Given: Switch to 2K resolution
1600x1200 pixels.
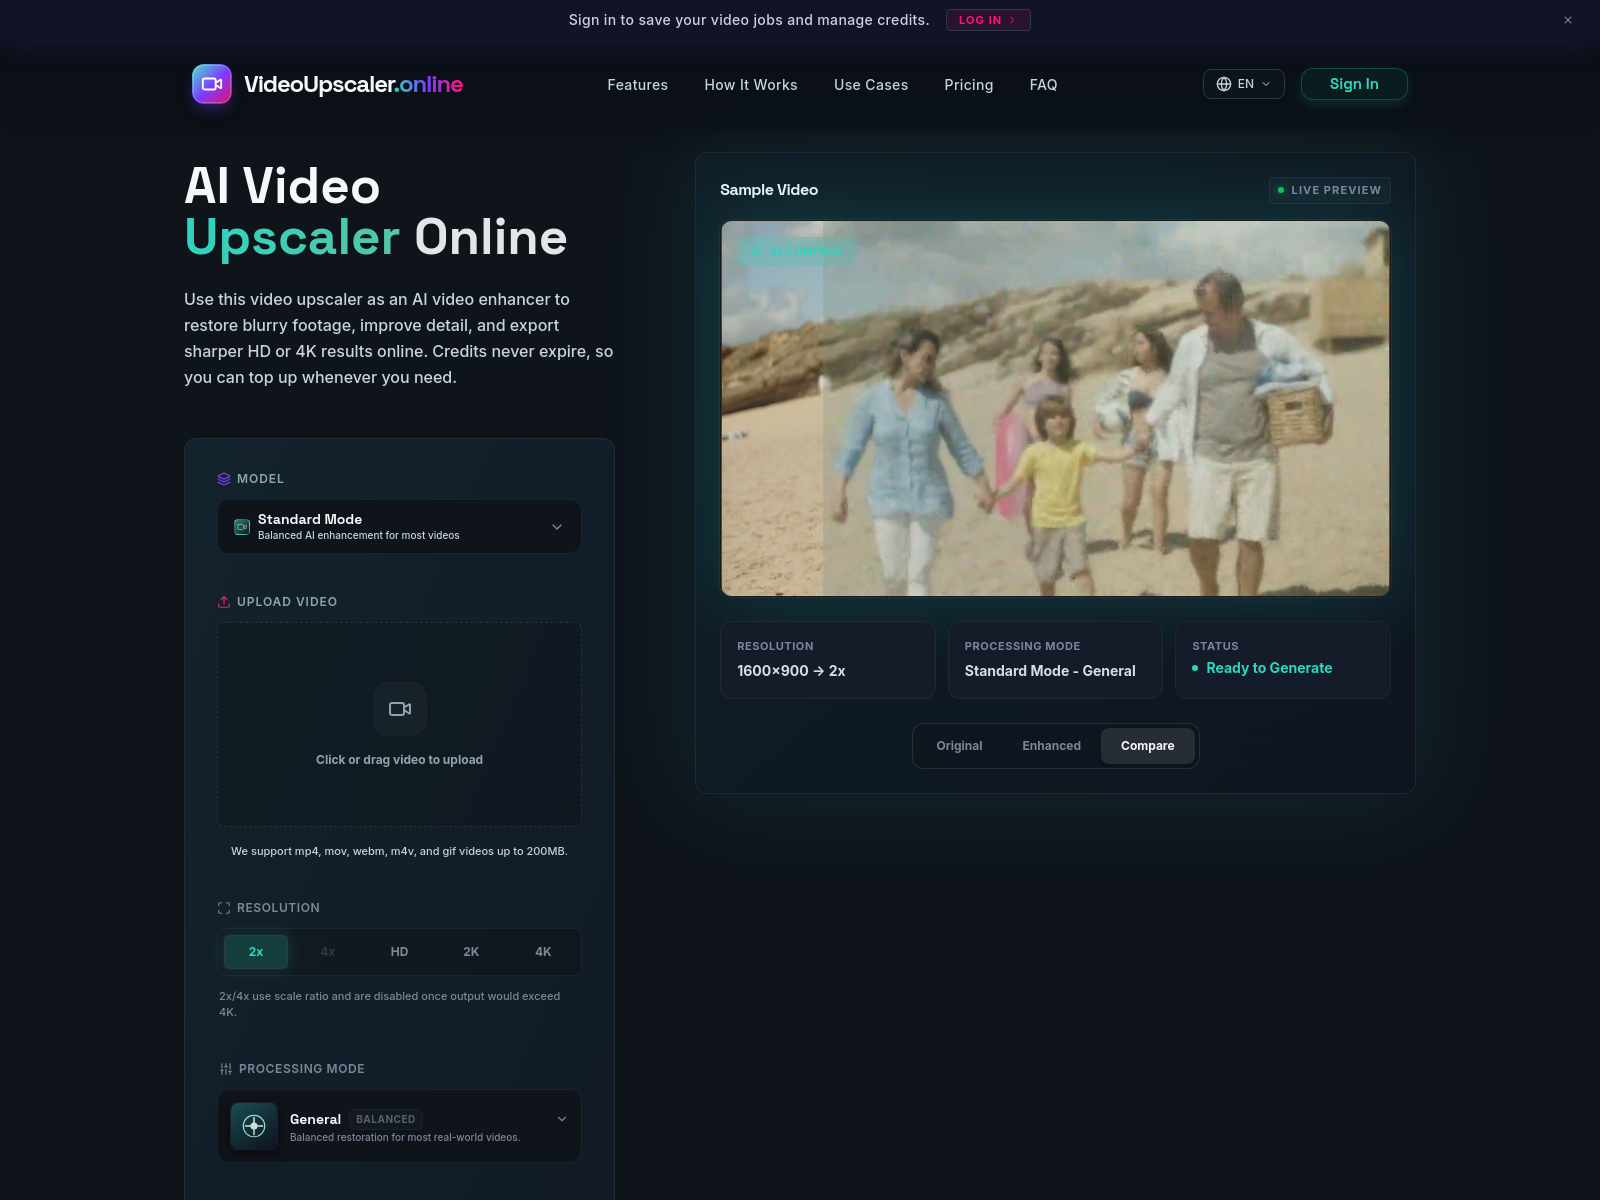Looking at the screenshot, I should coord(471,952).
